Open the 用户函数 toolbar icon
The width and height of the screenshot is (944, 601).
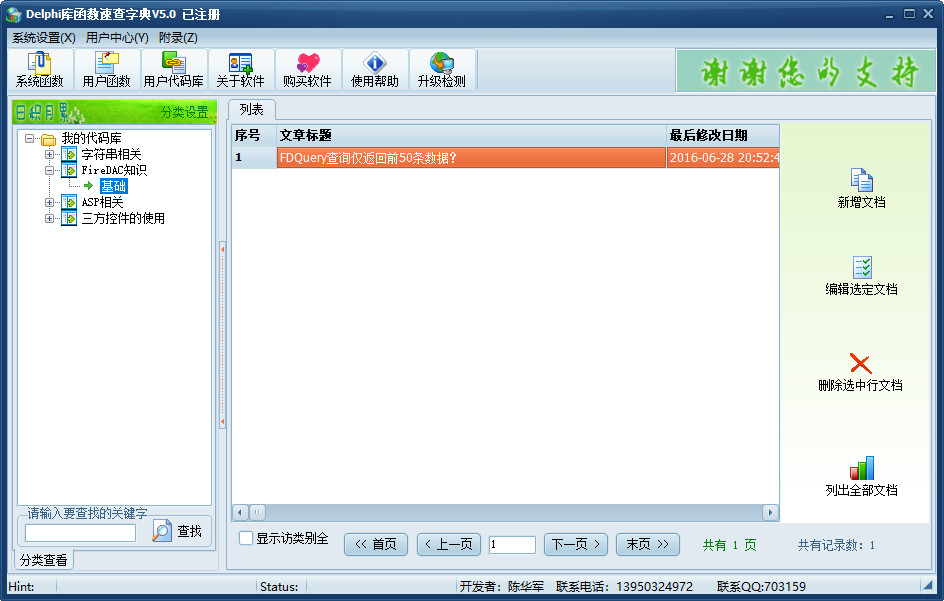(107, 63)
